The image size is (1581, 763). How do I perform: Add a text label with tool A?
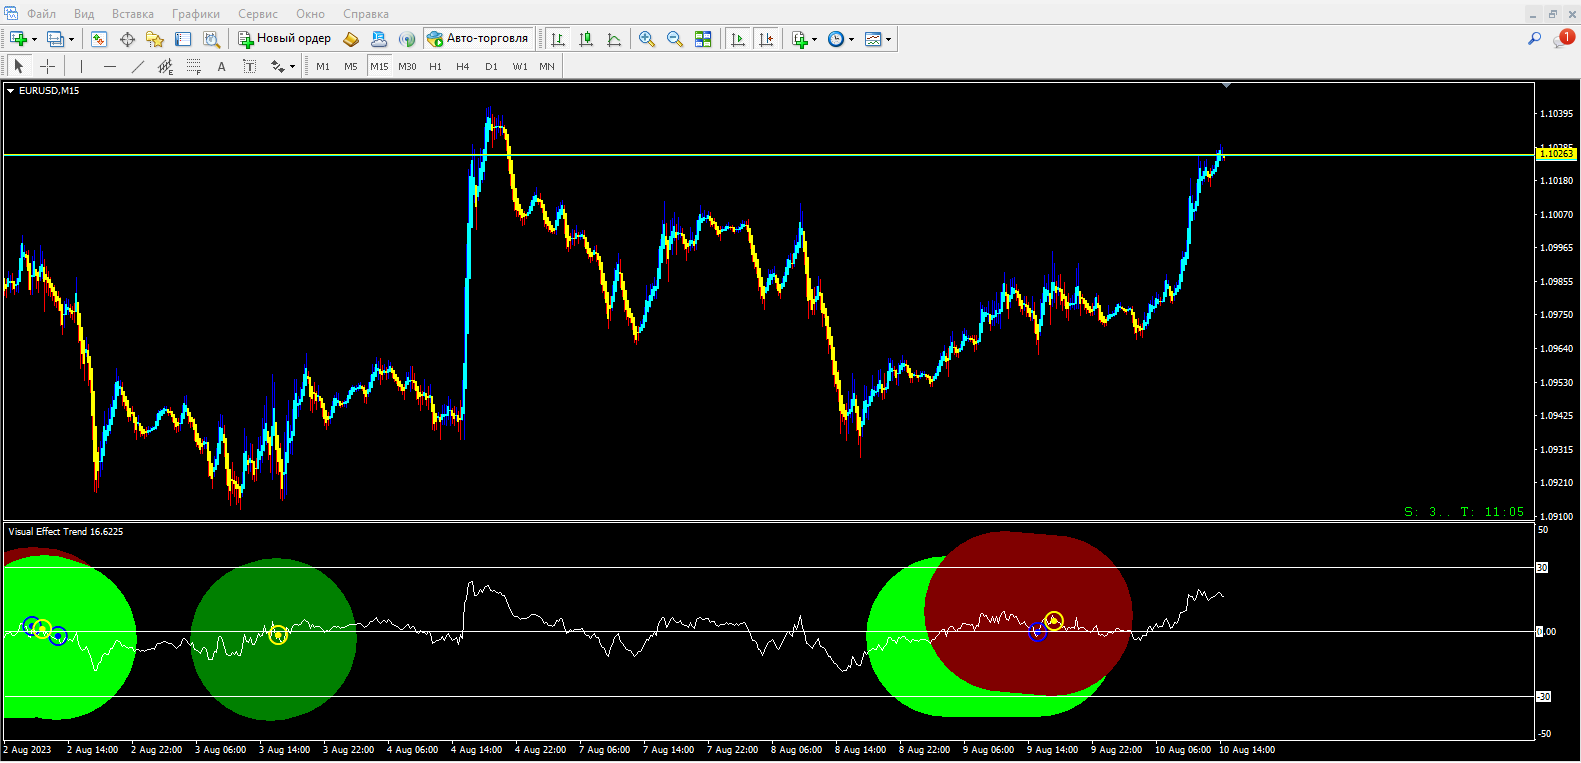click(x=221, y=66)
